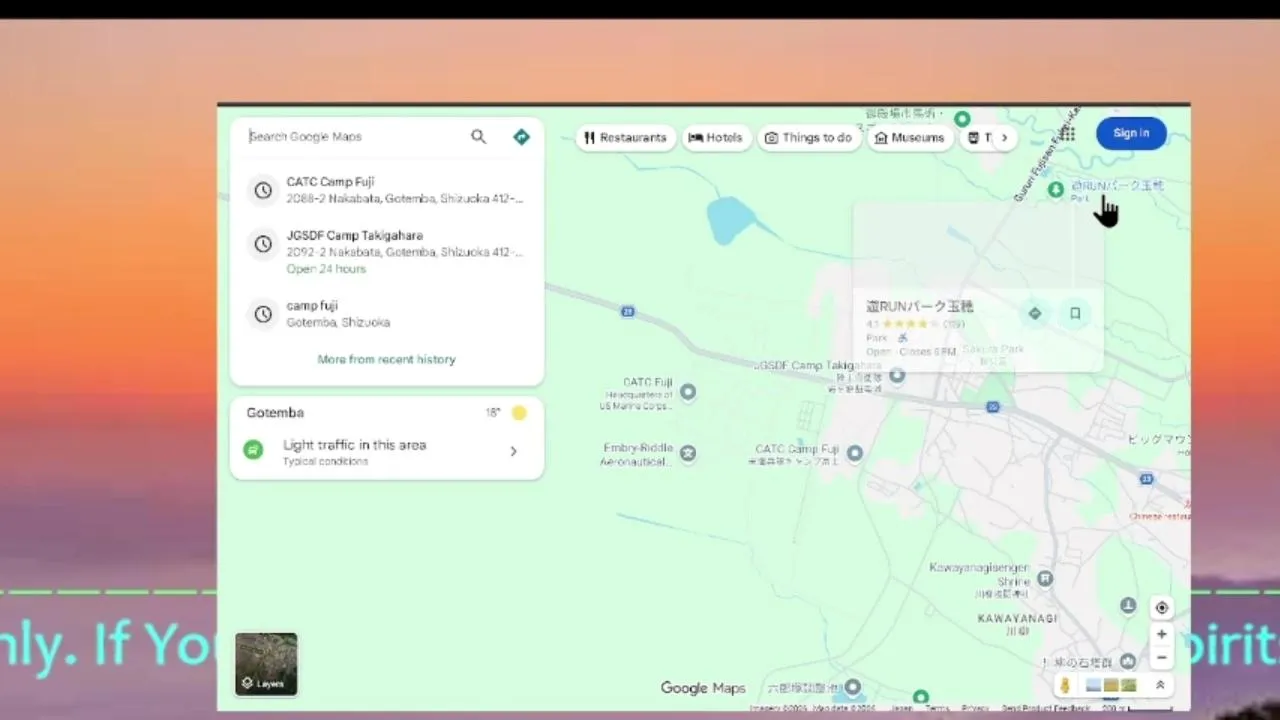This screenshot has height=720, width=1280.
Task: Click the Kawayanagisengen Shrine map pin
Action: point(1045,578)
